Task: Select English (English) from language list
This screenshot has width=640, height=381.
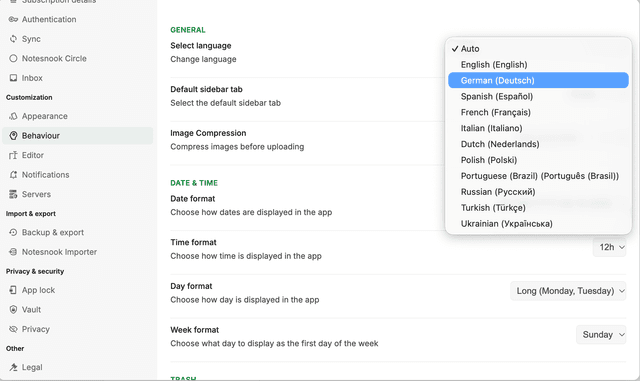Action: pyautogui.click(x=538, y=65)
